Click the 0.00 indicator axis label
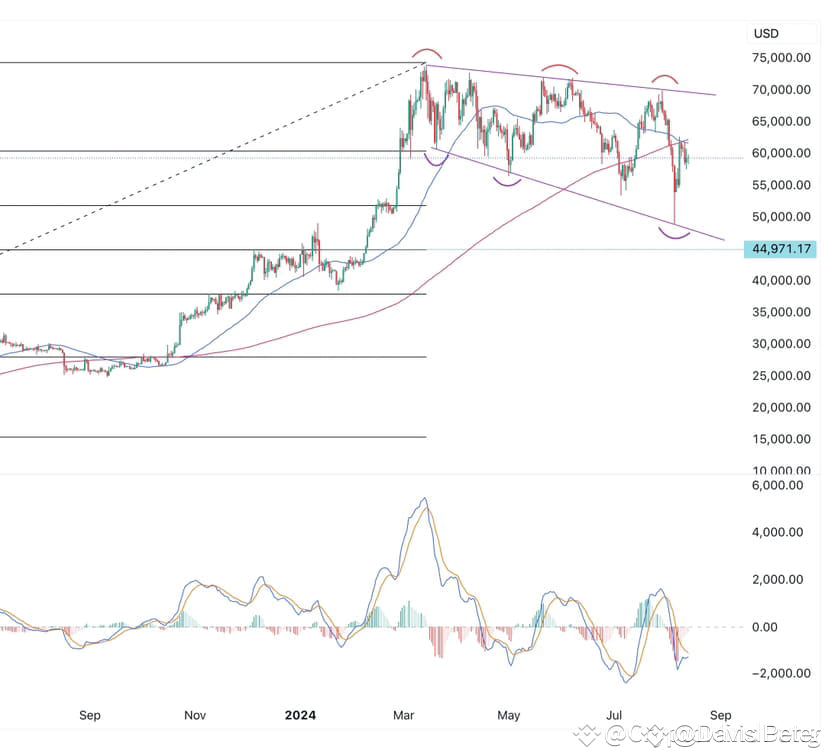The width and height of the screenshot is (828, 756). [x=765, y=627]
